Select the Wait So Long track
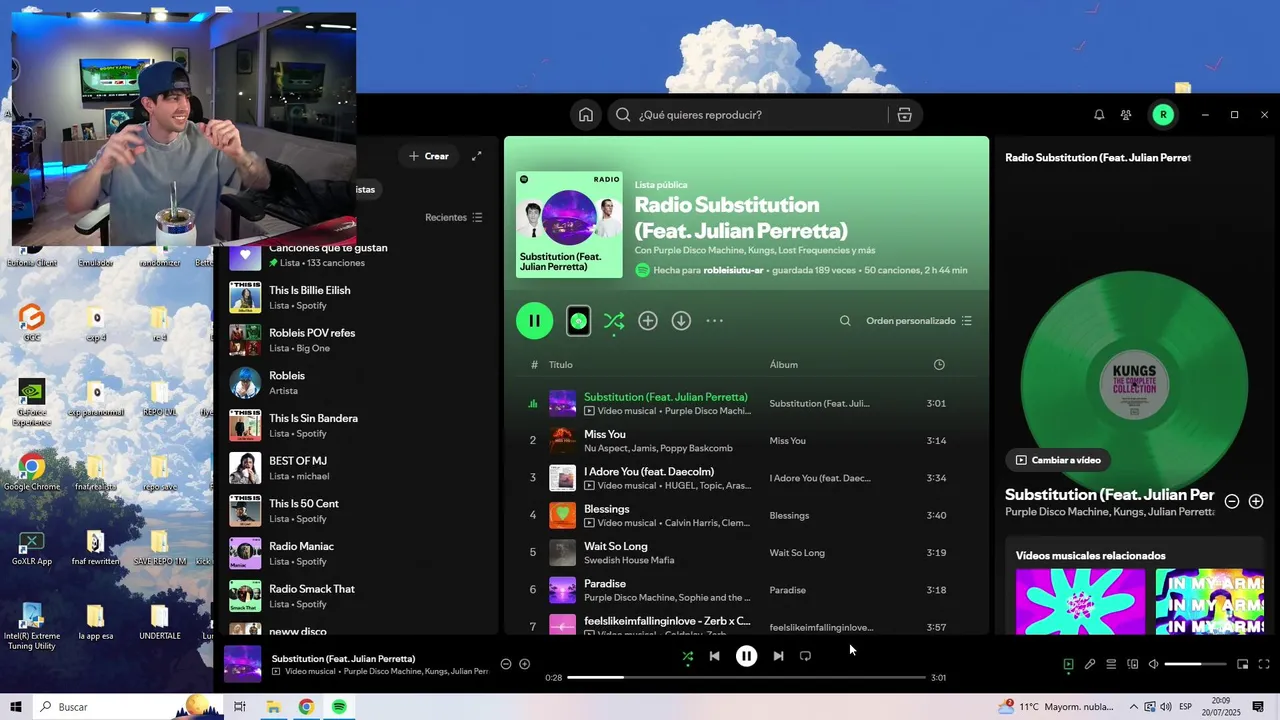This screenshot has height=720, width=1280. pos(747,553)
